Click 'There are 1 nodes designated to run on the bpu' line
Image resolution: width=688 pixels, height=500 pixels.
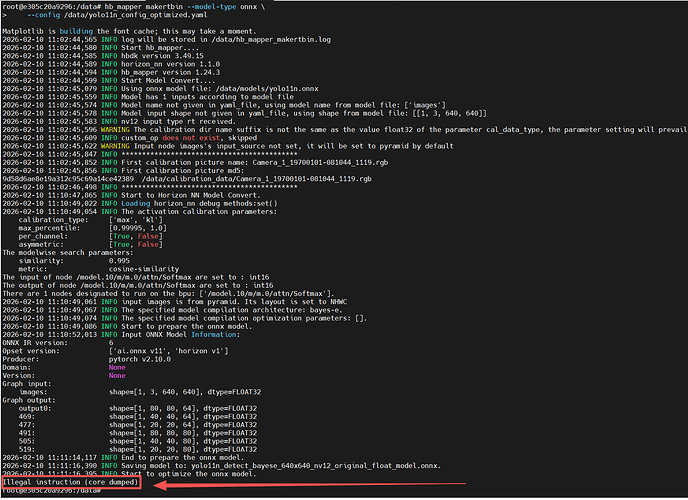click(168, 293)
